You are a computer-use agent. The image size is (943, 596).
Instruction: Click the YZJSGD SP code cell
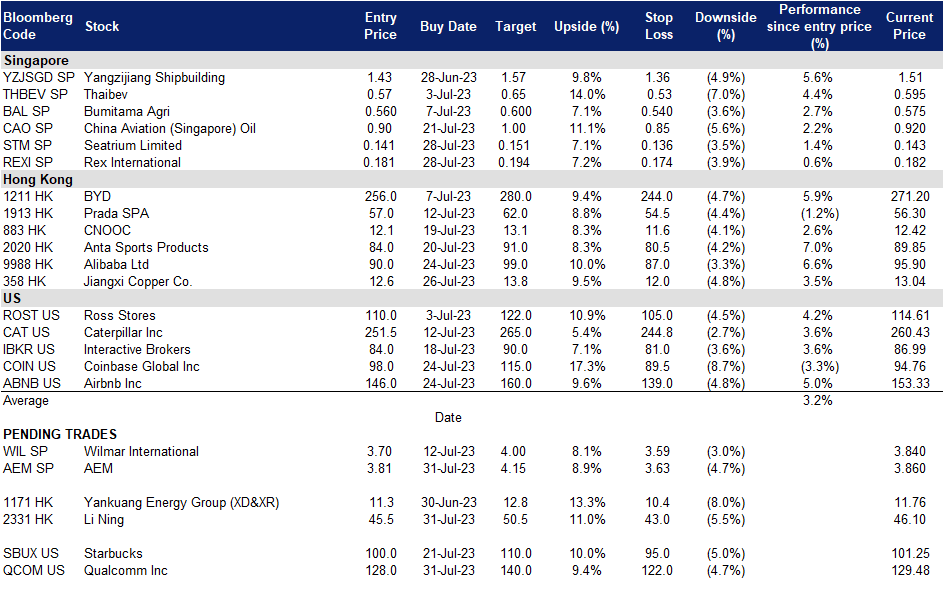(x=39, y=78)
